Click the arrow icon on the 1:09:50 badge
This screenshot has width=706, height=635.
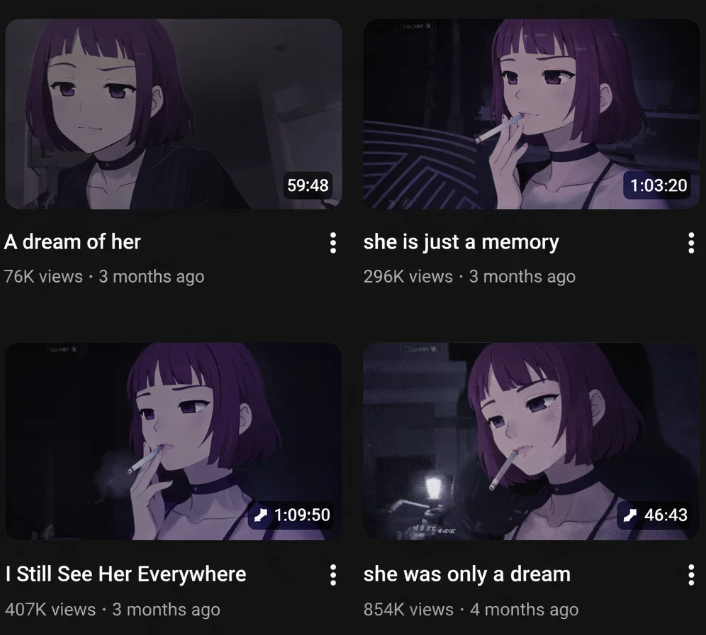260,514
